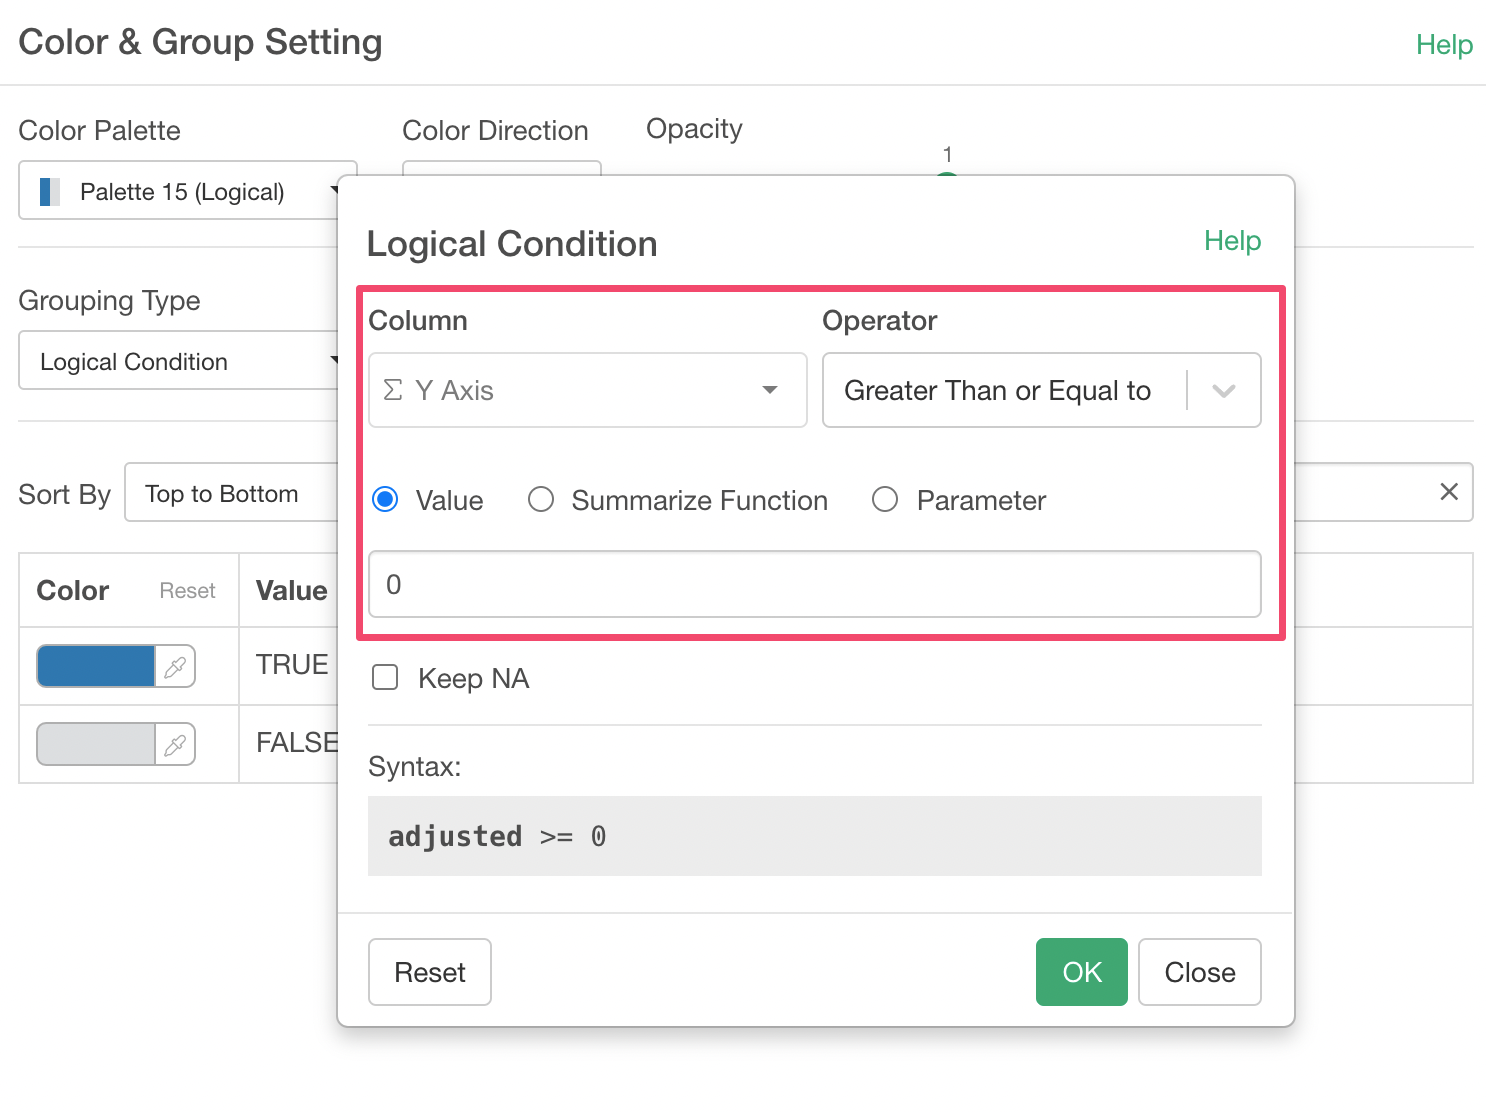Click the value input field containing 0
The height and width of the screenshot is (1112, 1486).
point(814,585)
